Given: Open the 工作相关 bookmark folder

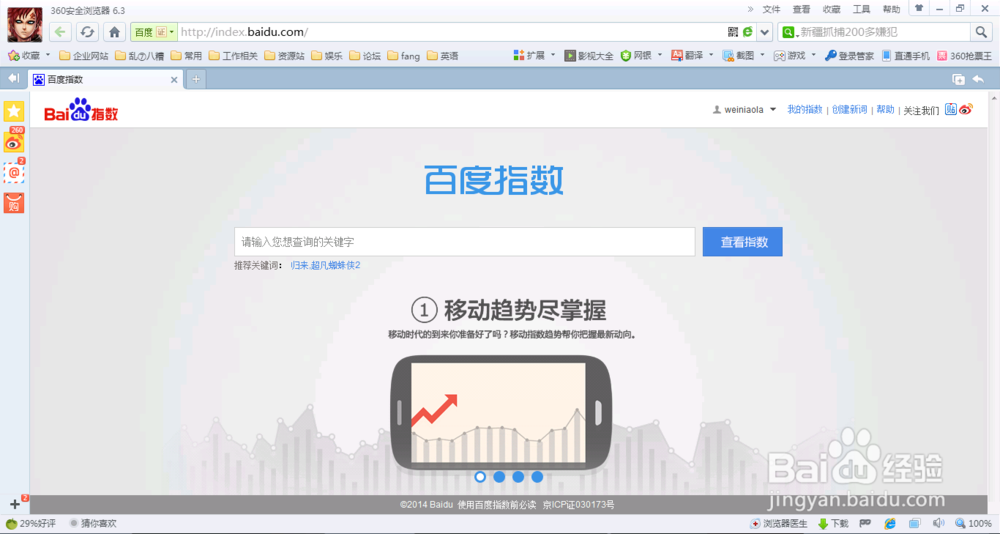Looking at the screenshot, I should pos(233,56).
